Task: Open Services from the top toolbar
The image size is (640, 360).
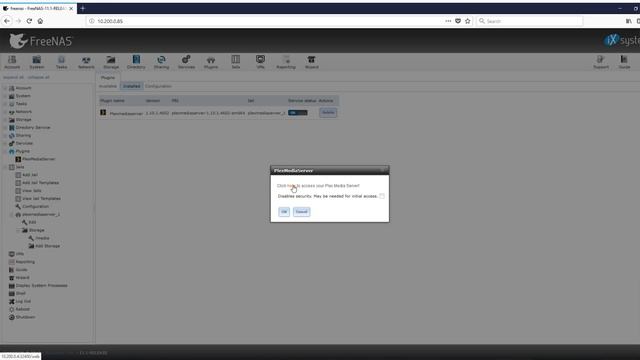Action: click(186, 62)
